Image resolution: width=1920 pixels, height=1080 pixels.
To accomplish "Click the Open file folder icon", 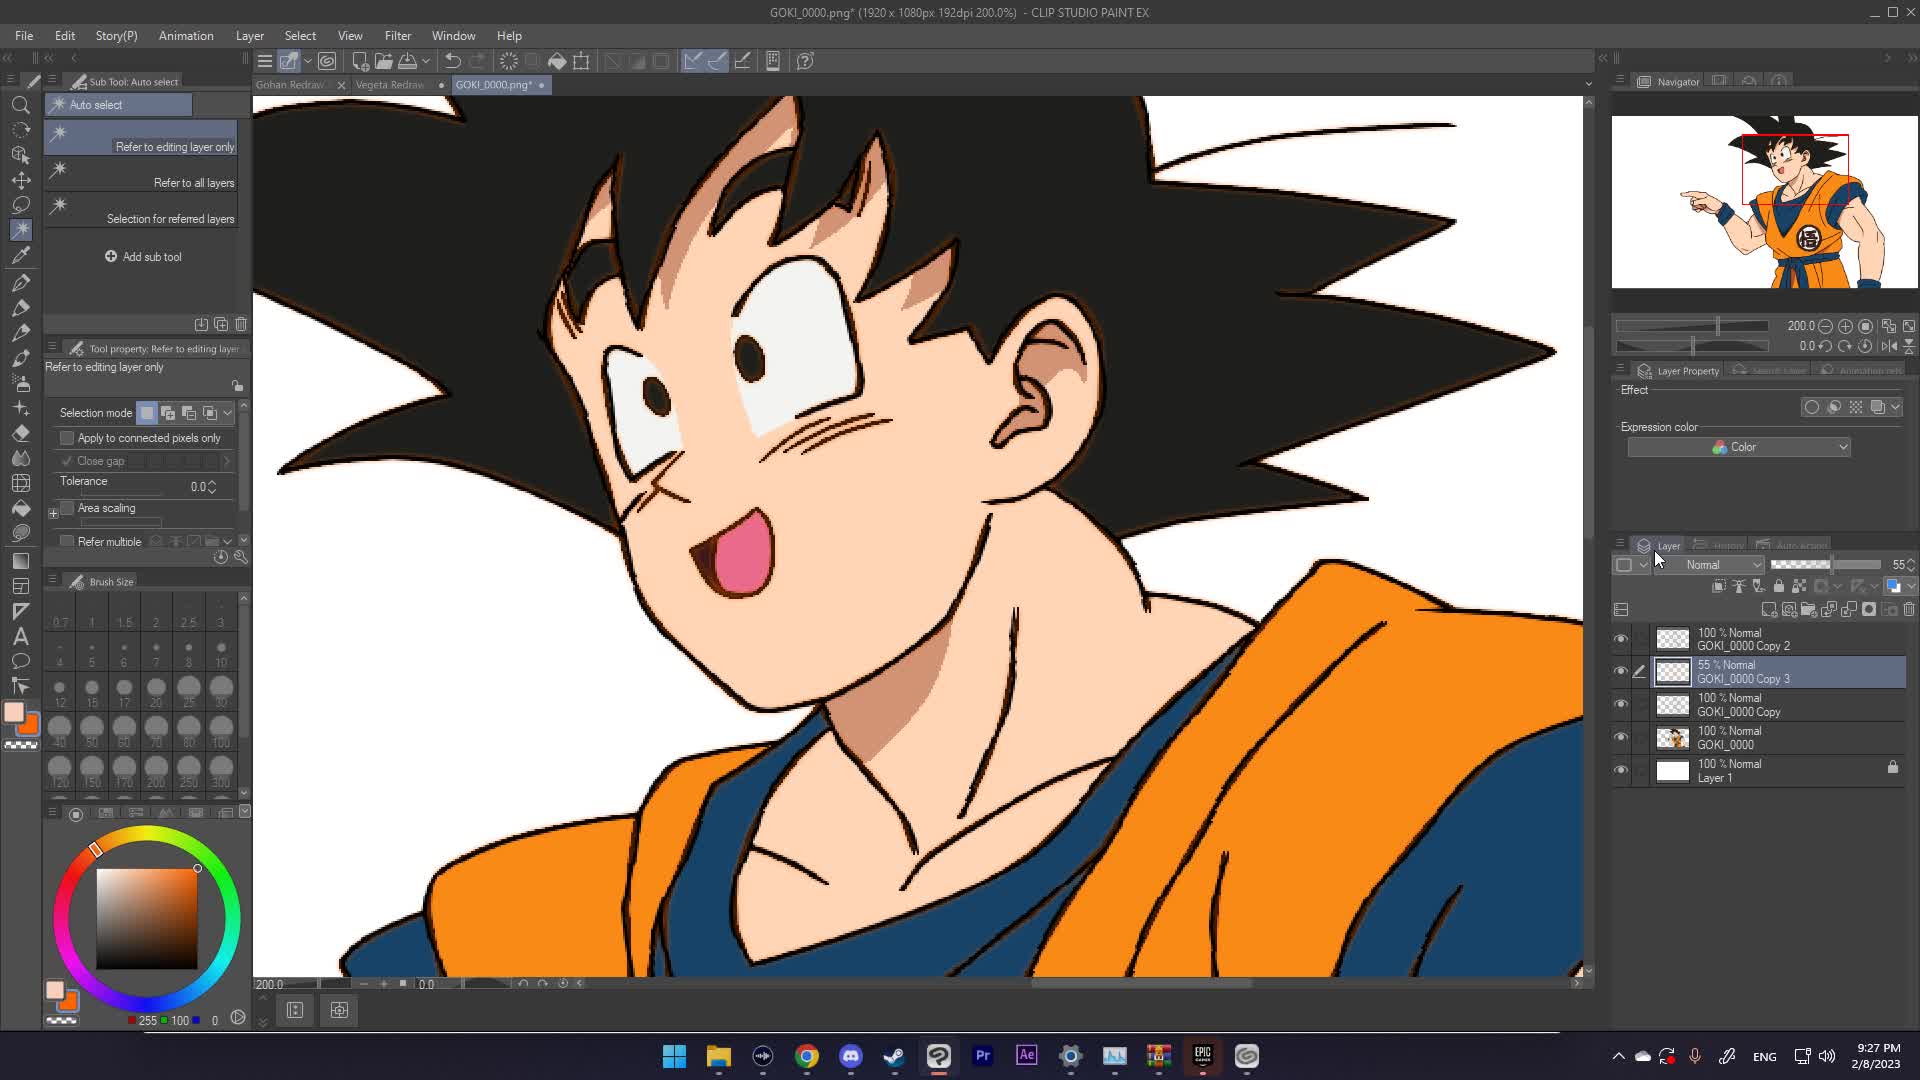I will pyautogui.click(x=383, y=61).
